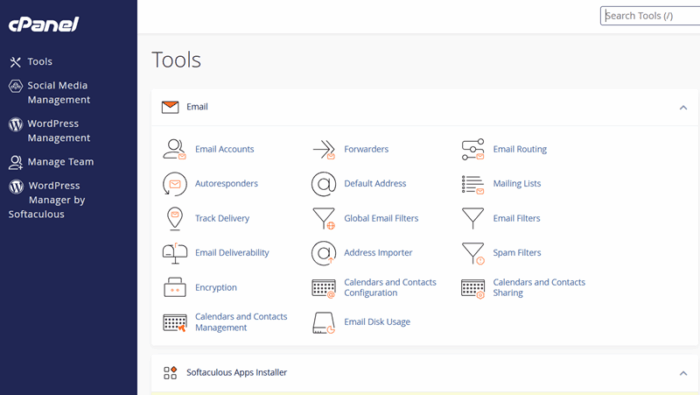
Task: Open the Forwarders link
Action: 367,149
